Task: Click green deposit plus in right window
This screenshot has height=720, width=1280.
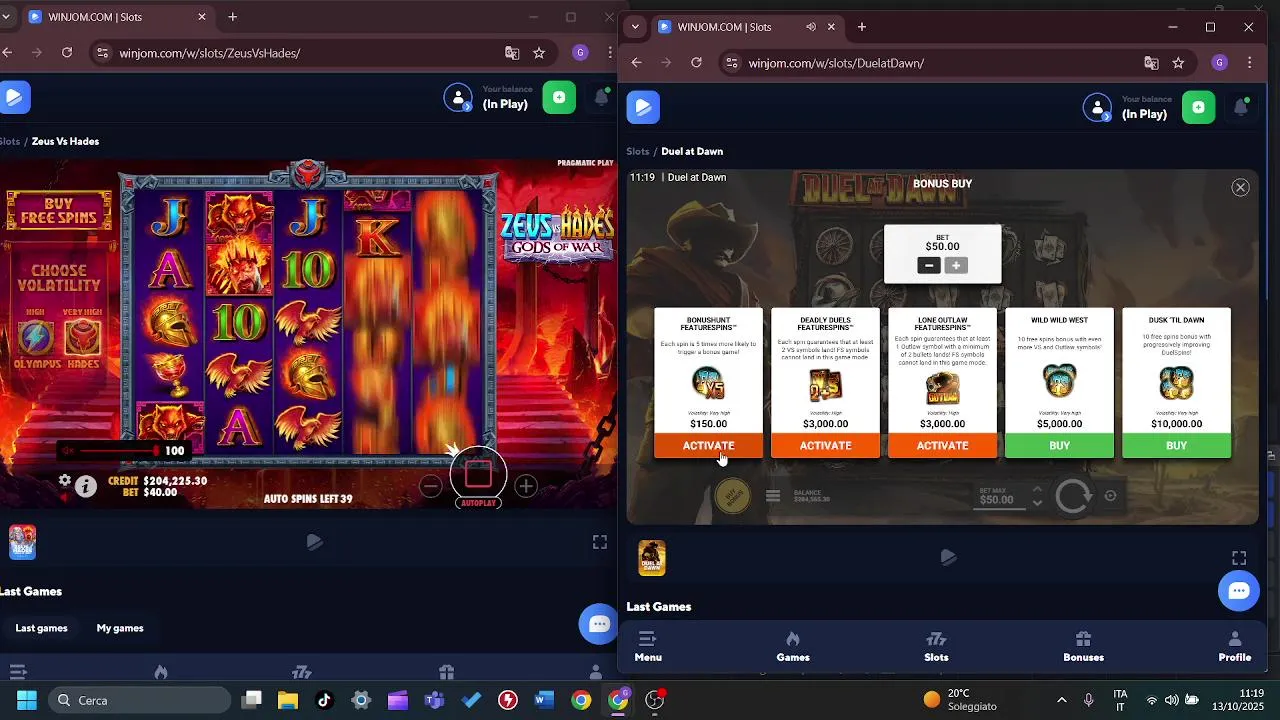Action: point(1198,107)
